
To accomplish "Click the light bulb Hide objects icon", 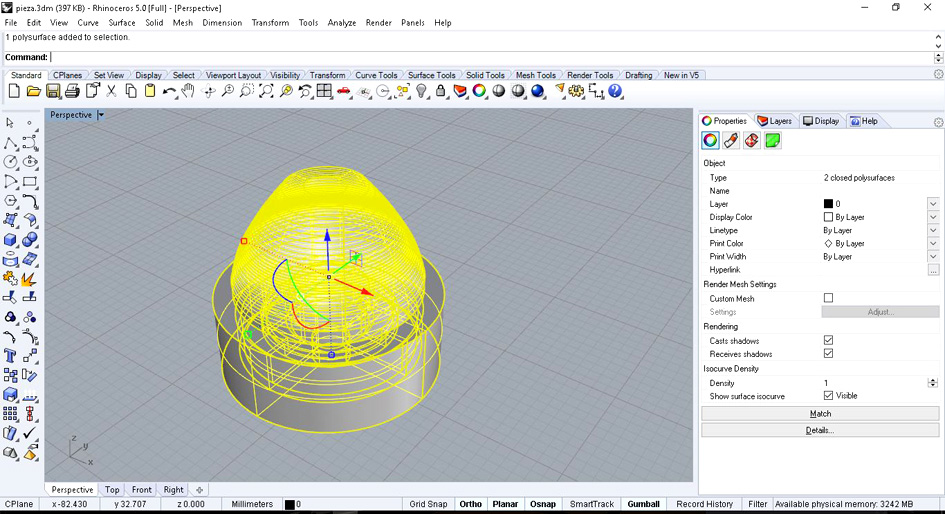I will pyautogui.click(x=421, y=91).
